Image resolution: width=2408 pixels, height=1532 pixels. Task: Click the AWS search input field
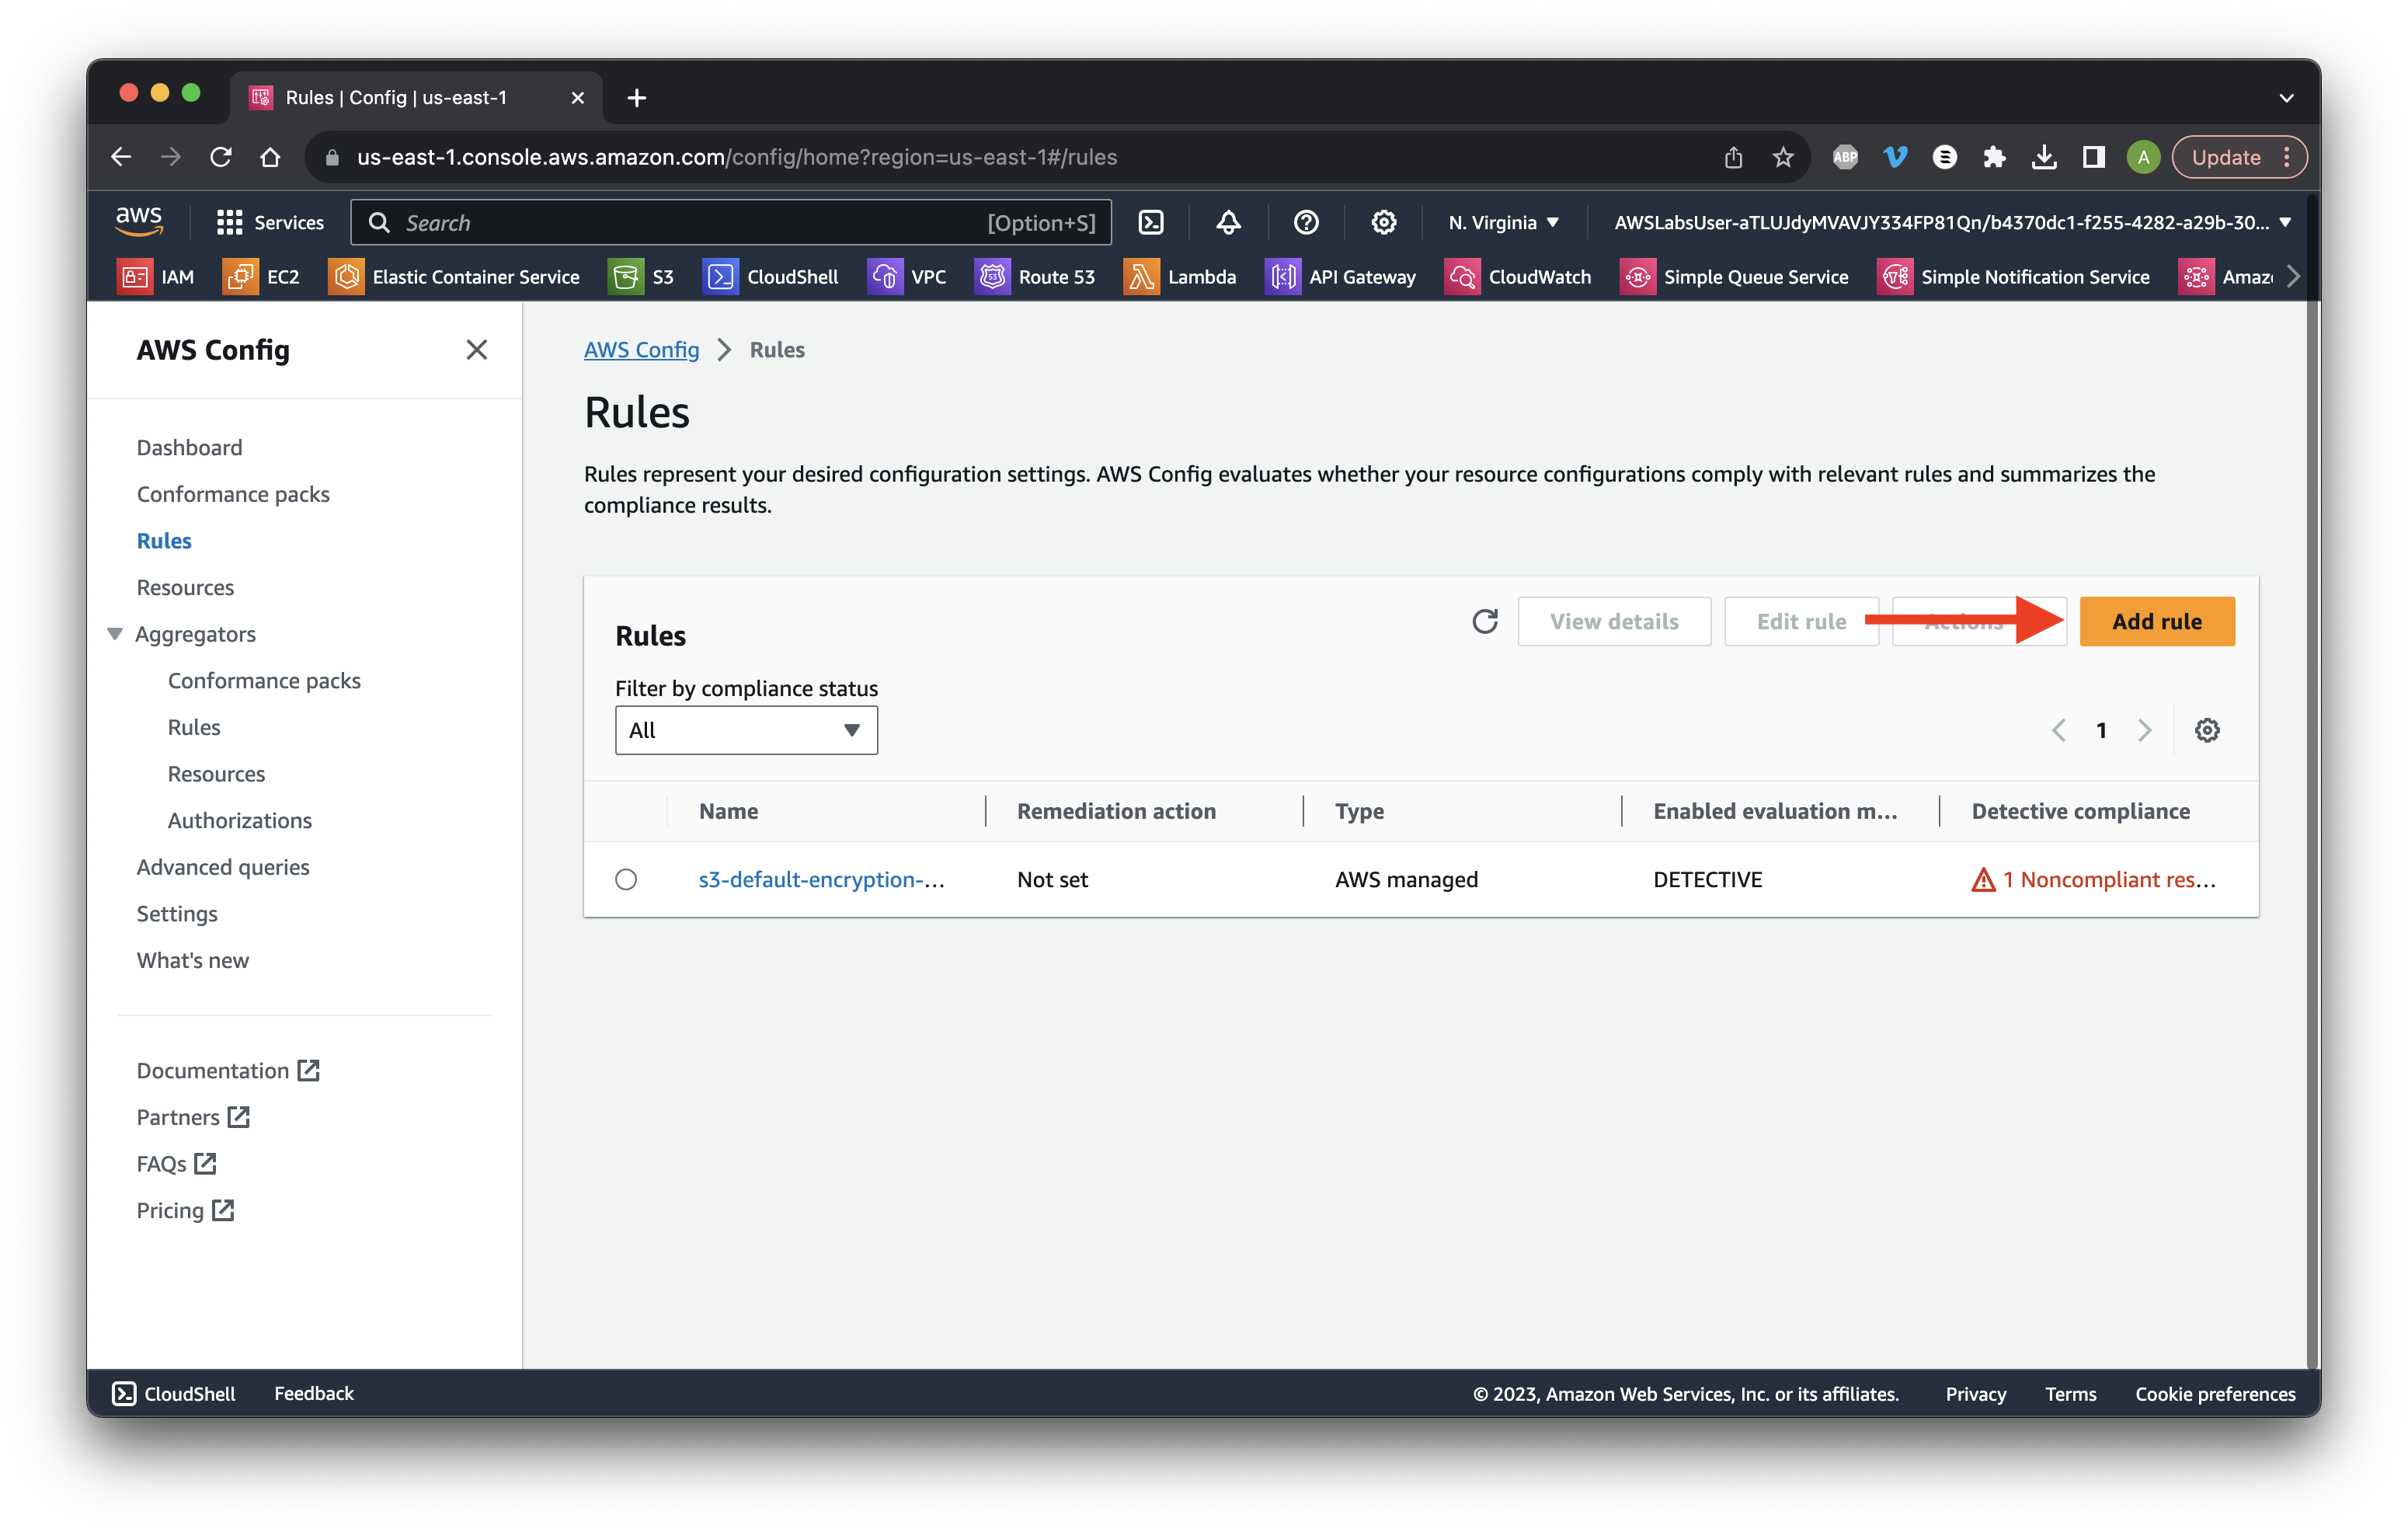pos(730,222)
